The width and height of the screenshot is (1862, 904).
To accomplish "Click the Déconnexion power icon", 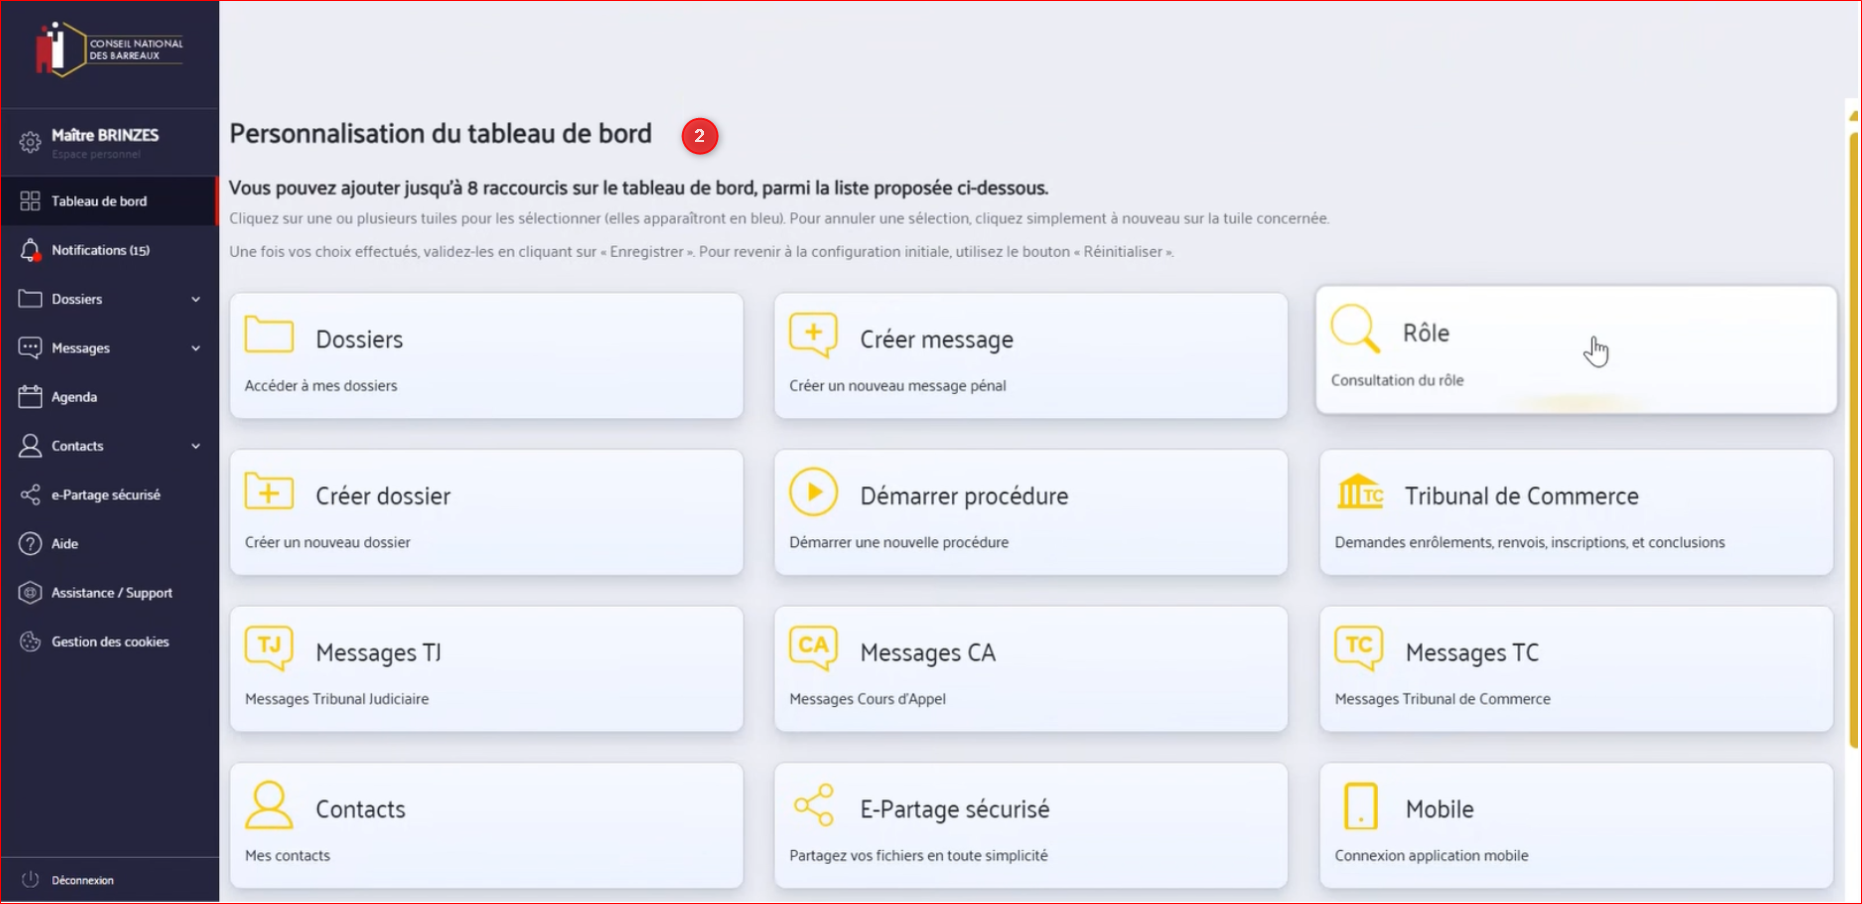I will tap(30, 880).
